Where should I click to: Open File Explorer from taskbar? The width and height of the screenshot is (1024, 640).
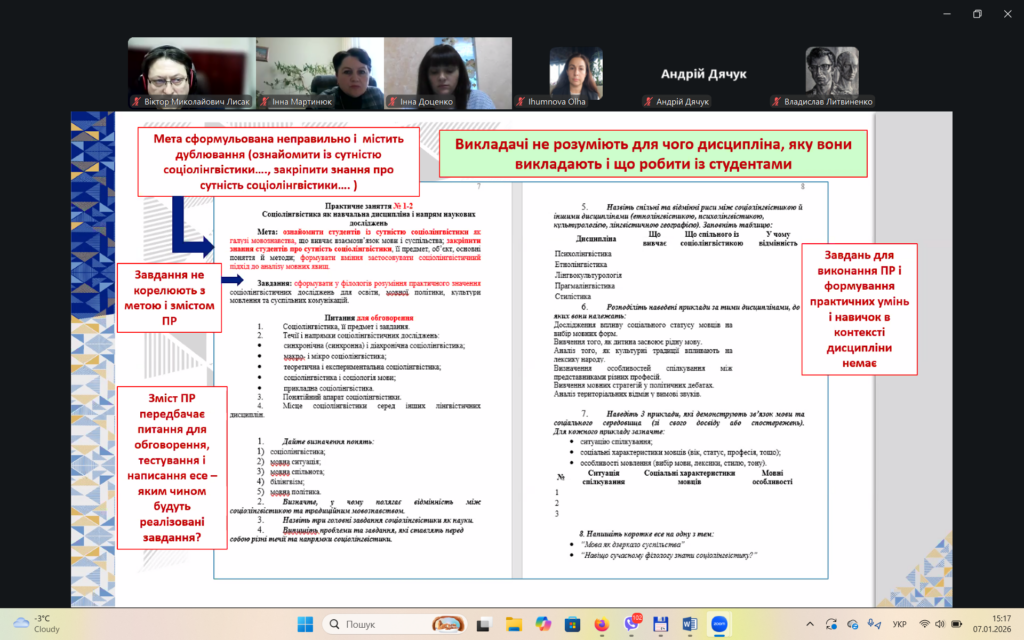point(513,623)
